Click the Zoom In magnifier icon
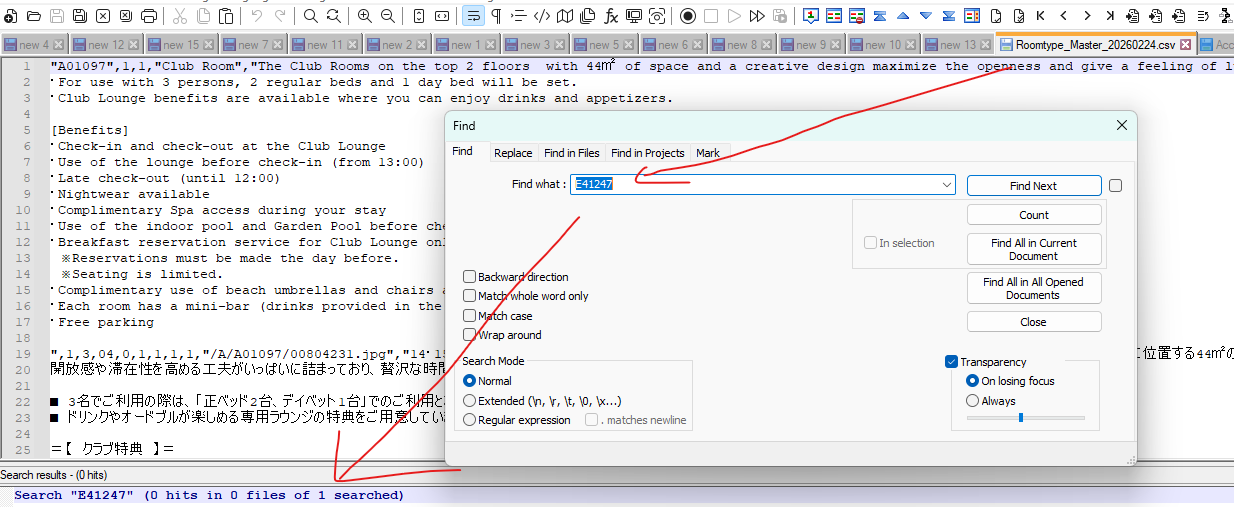 (364, 16)
